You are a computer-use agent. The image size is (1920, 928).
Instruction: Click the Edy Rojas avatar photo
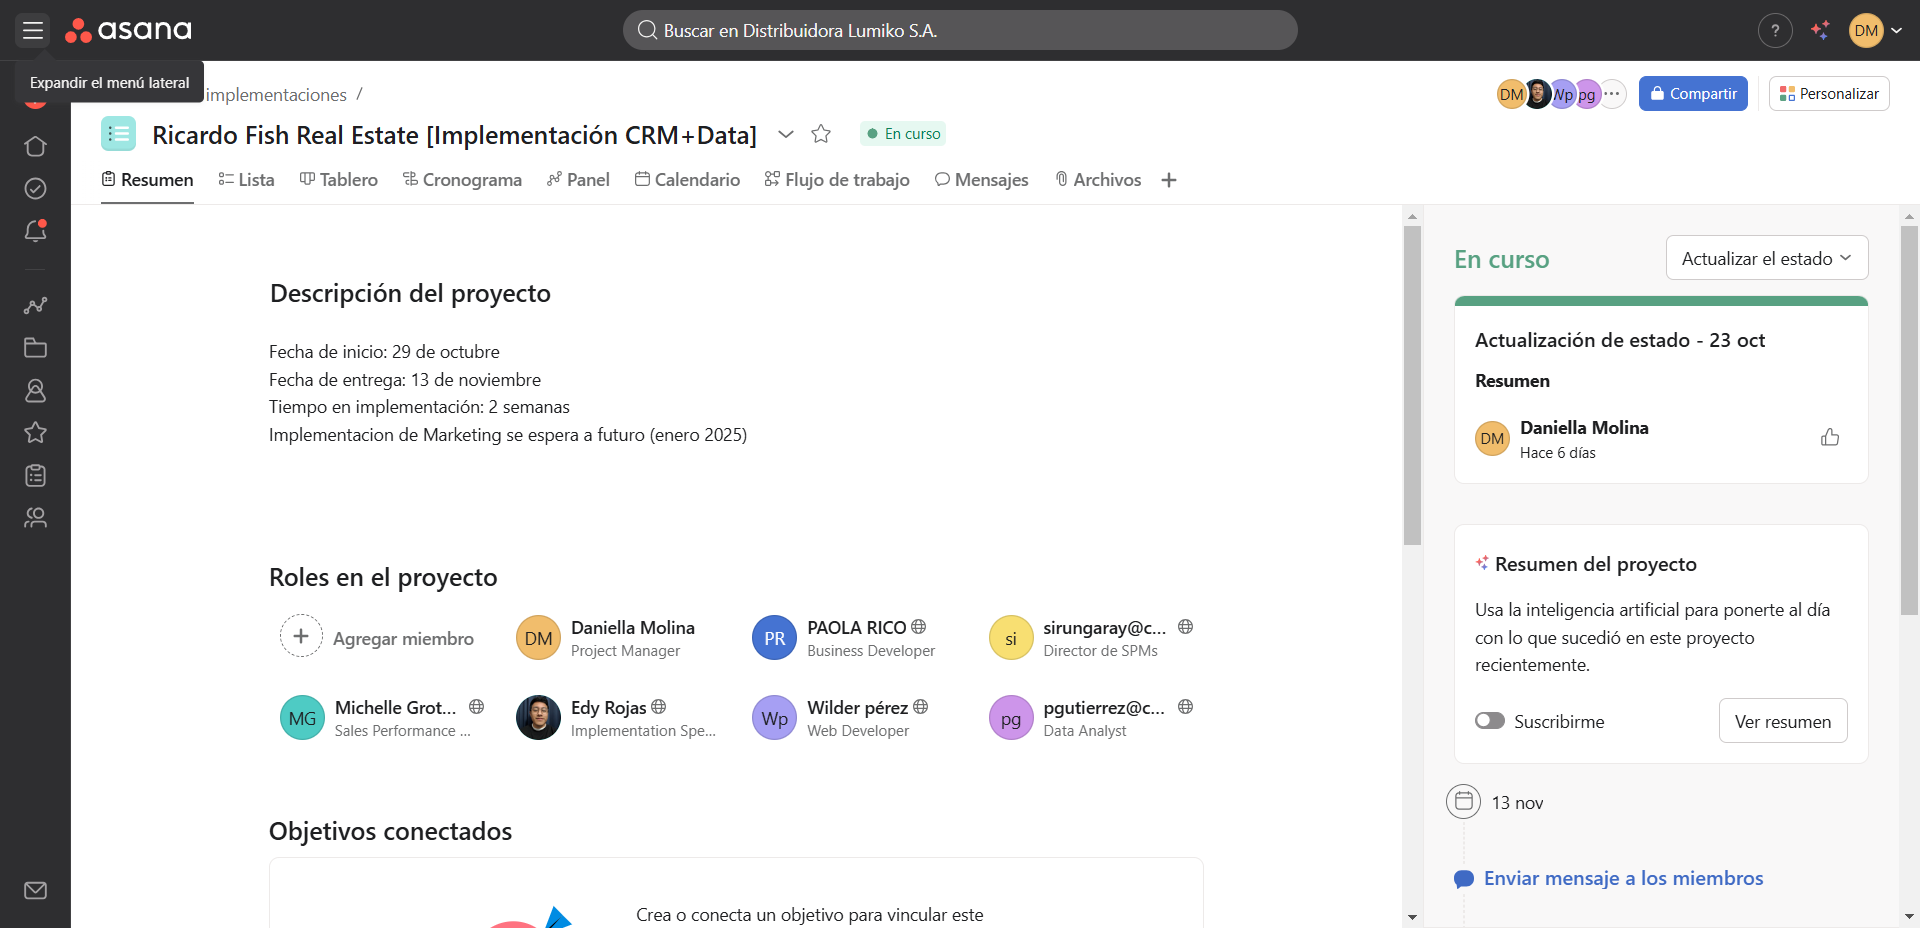point(538,718)
